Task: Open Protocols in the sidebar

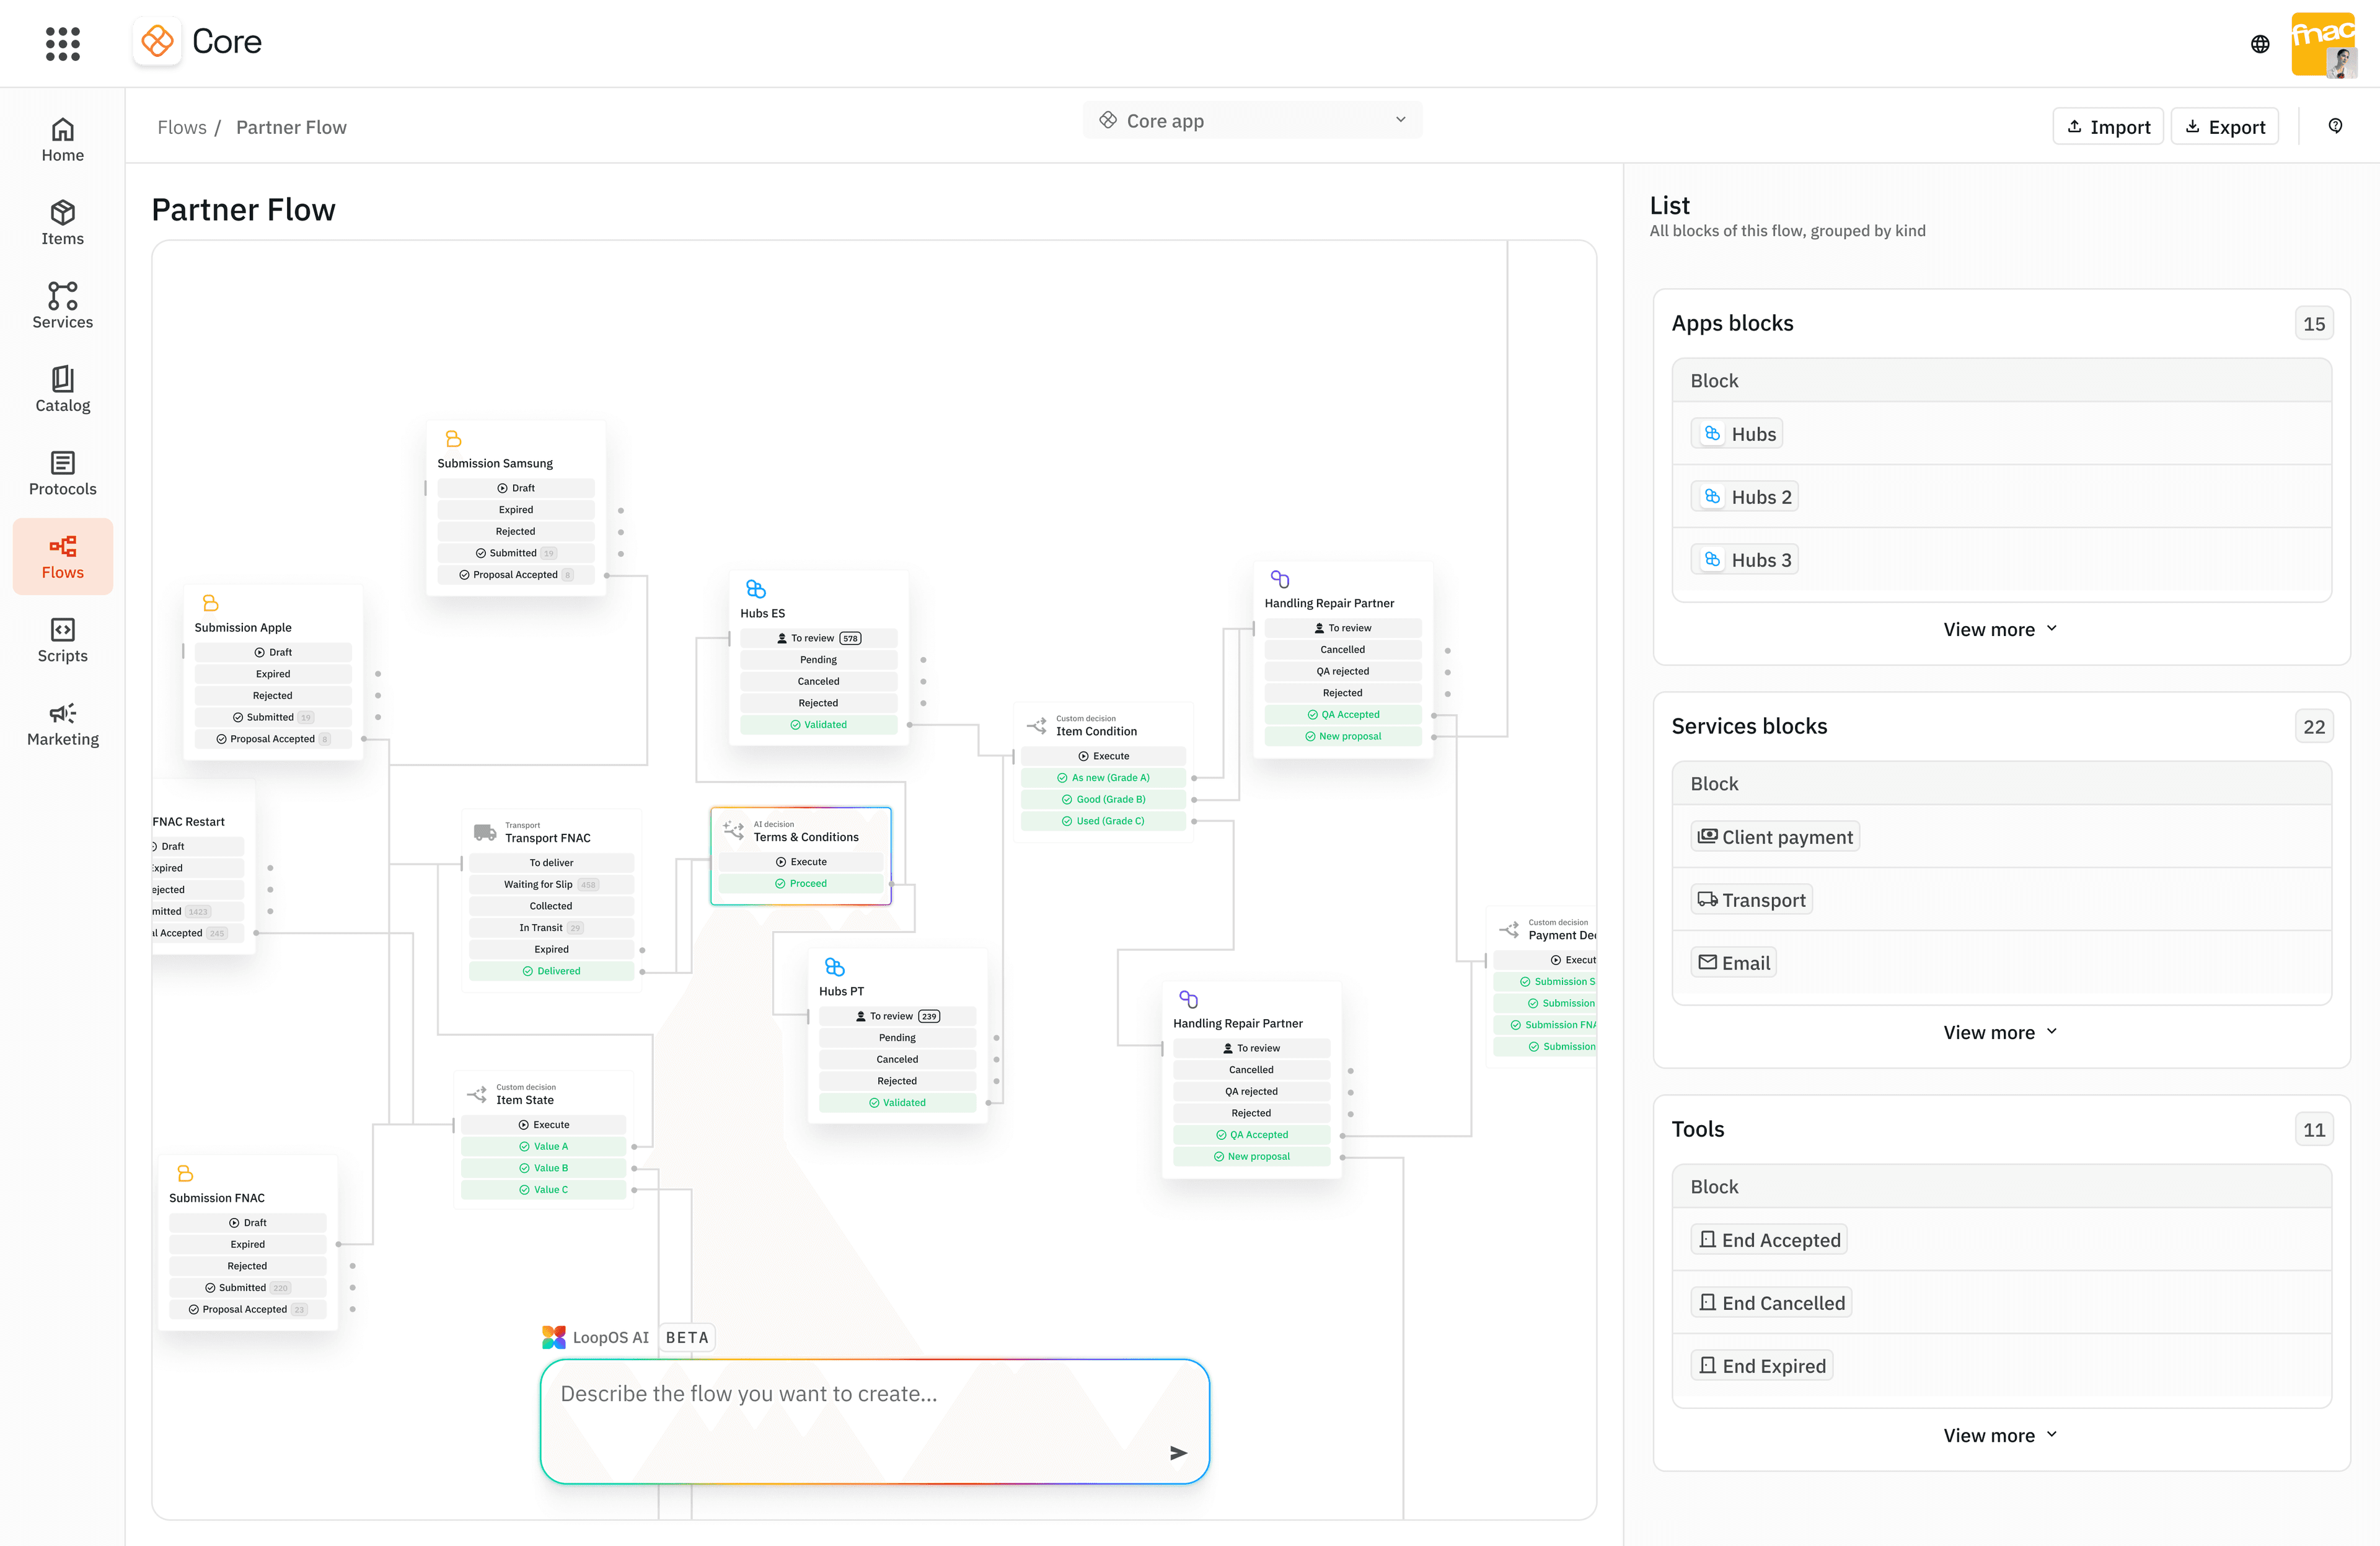Action: (63, 473)
